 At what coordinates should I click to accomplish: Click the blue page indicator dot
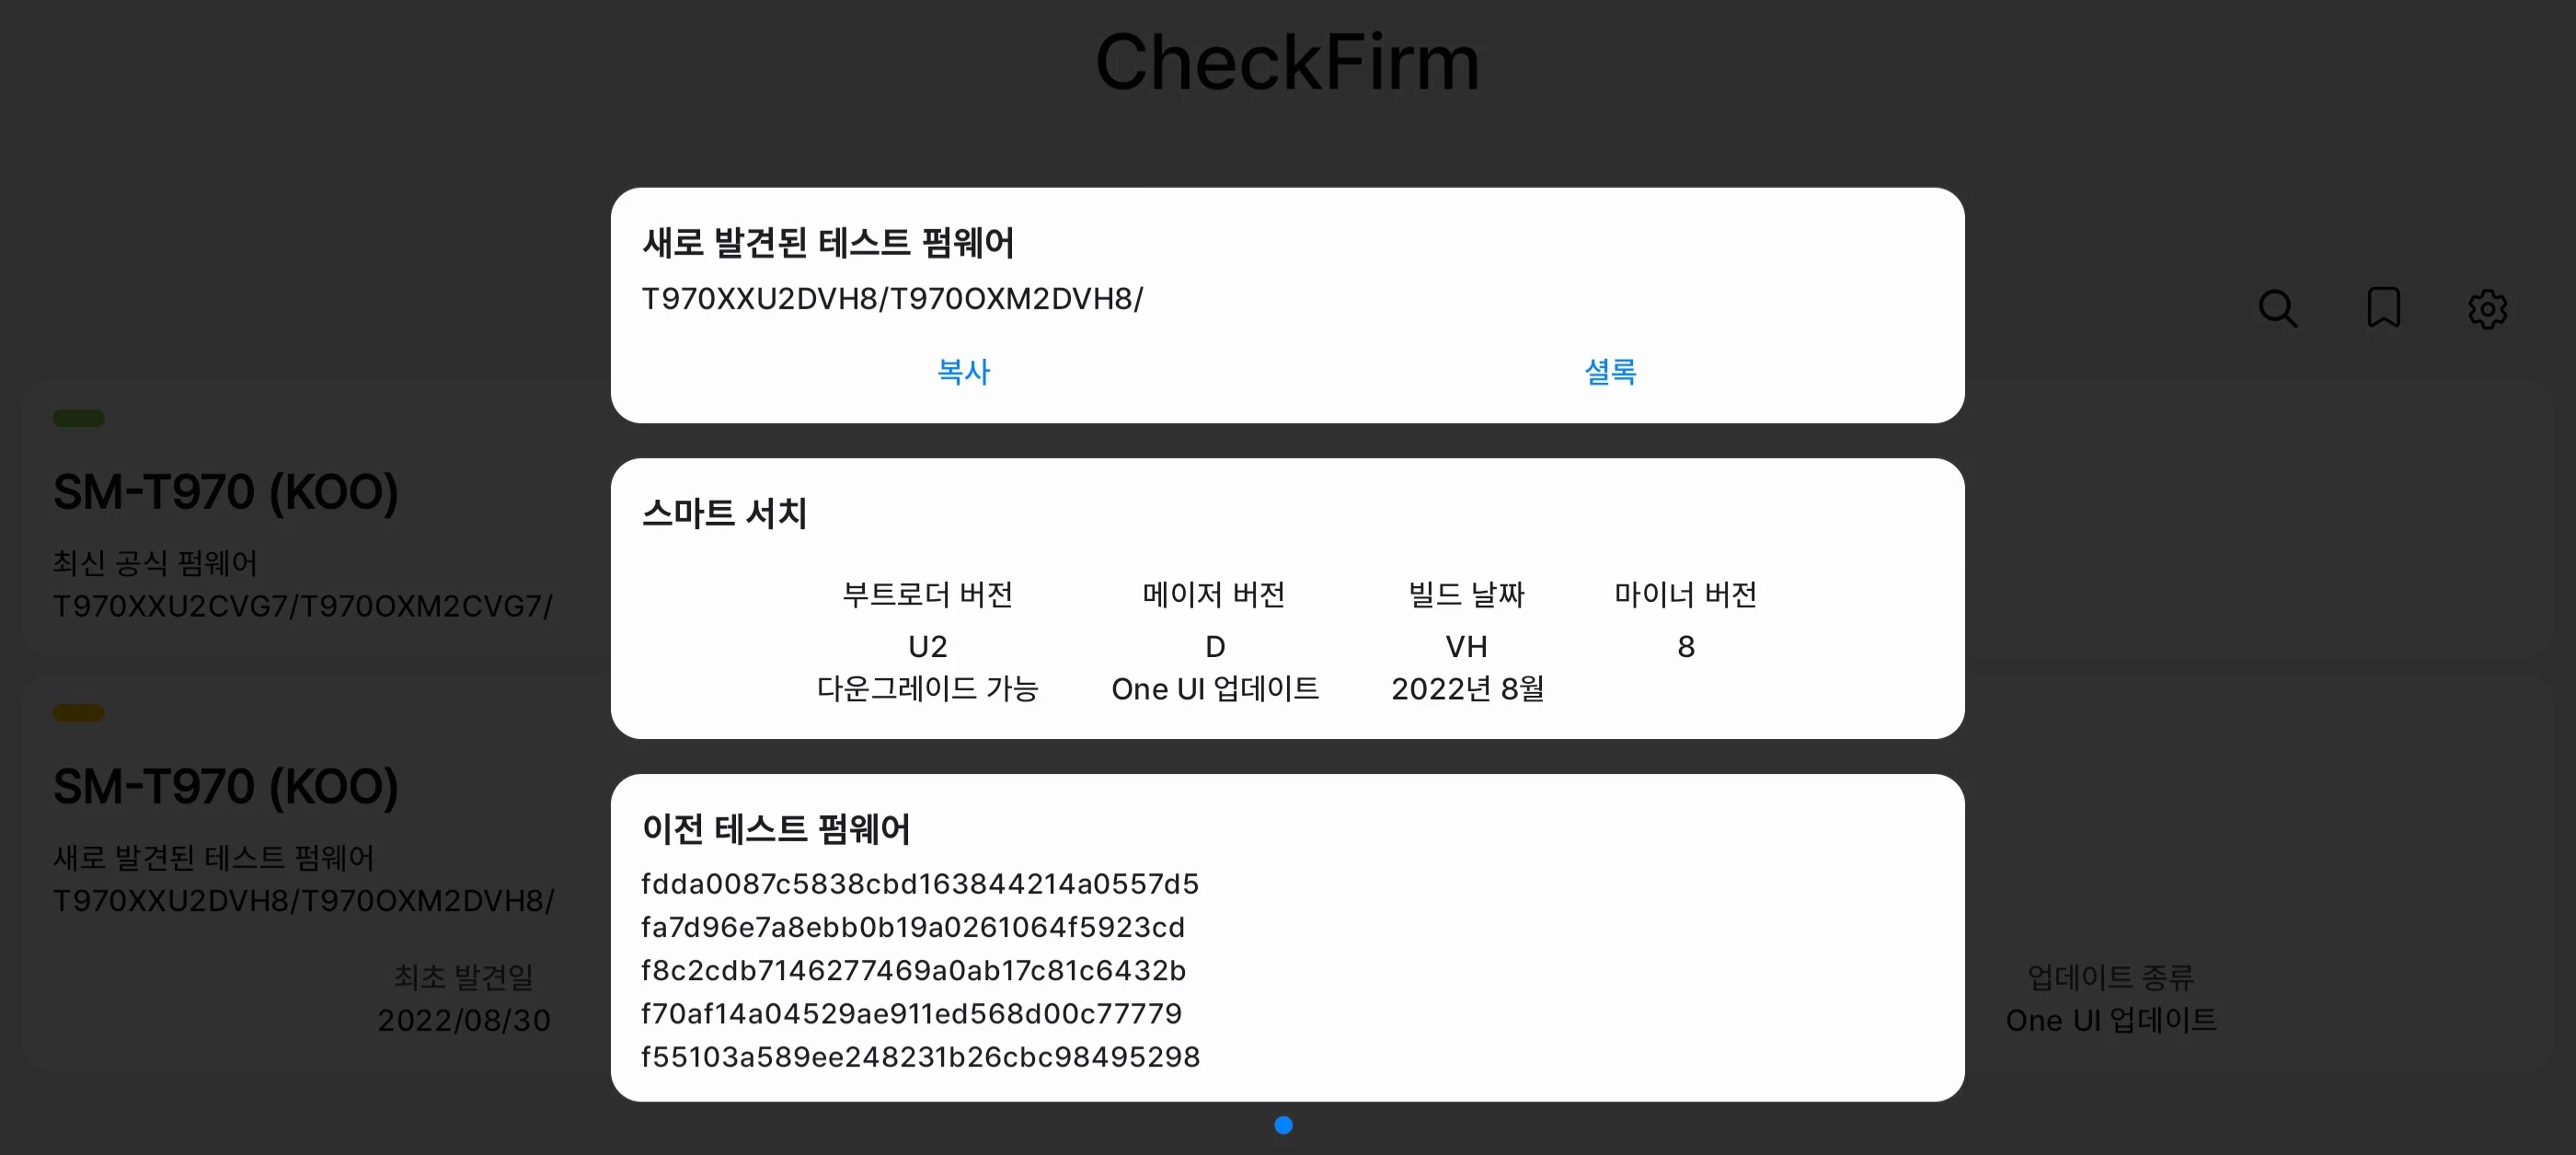1283,1125
